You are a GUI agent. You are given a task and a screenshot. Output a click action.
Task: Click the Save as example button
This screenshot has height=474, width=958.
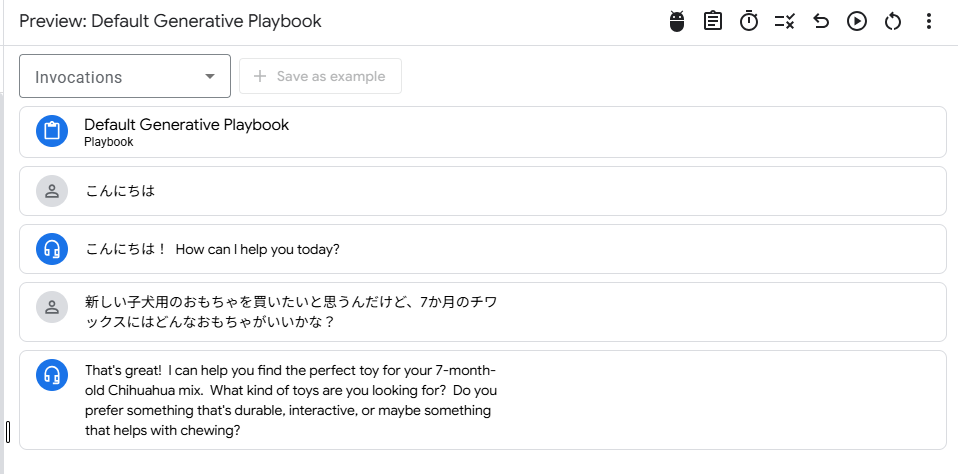[320, 76]
